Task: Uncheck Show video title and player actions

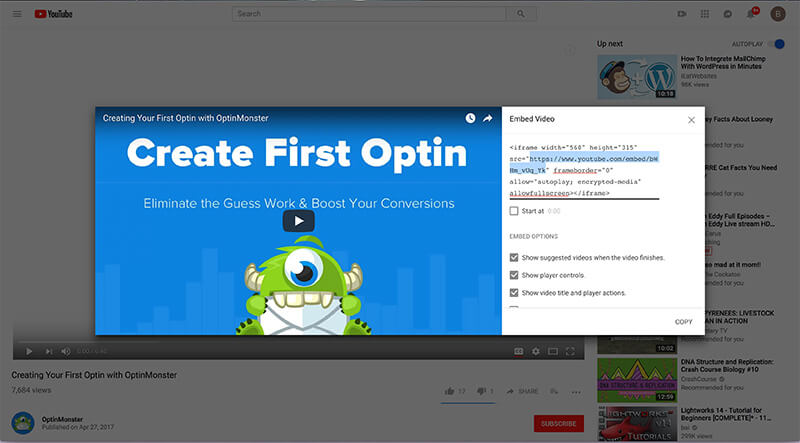Action: tap(514, 292)
